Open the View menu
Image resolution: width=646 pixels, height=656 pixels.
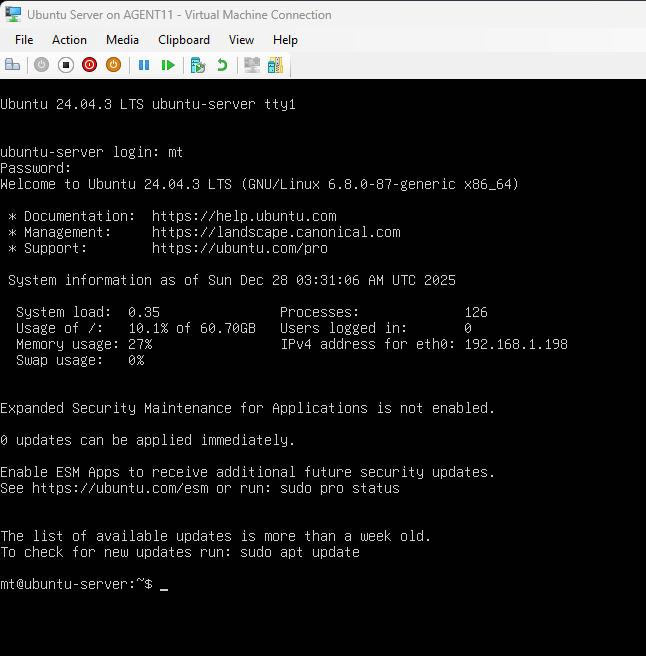click(241, 40)
